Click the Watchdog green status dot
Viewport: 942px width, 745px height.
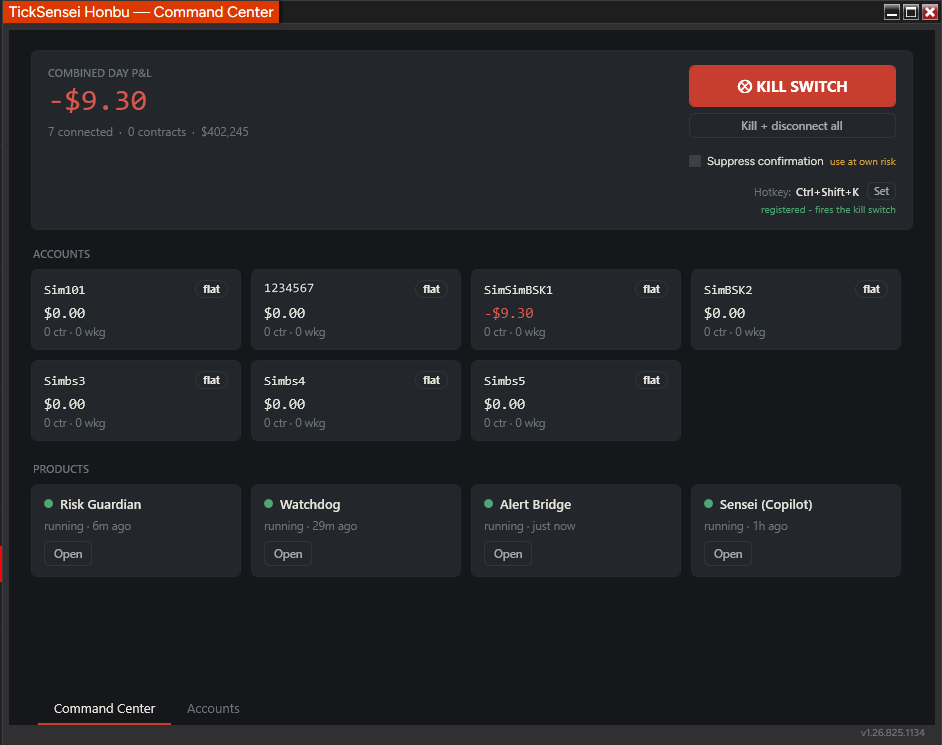click(x=269, y=503)
